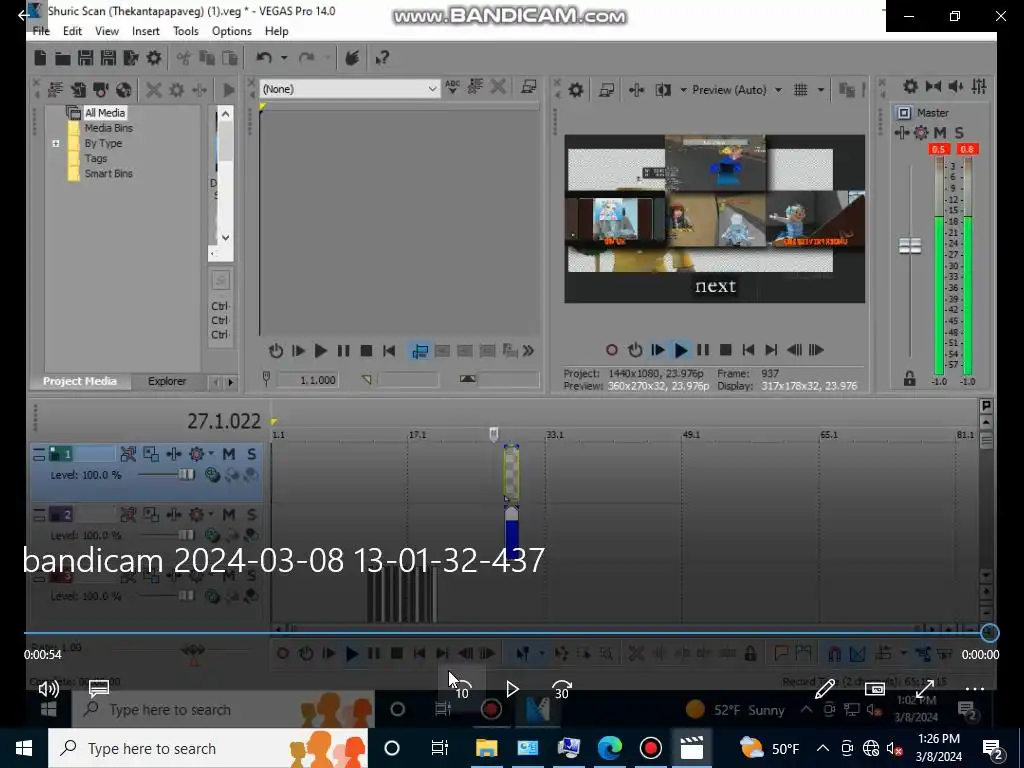This screenshot has height=768, width=1024.
Task: Click the Compositing Mode icon on track 1
Action: [x=212, y=475]
